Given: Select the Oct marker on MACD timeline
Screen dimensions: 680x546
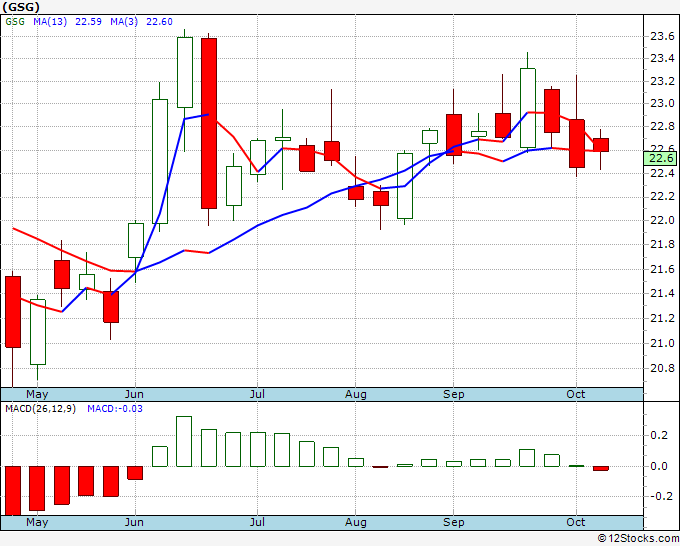Looking at the screenshot, I should [575, 522].
